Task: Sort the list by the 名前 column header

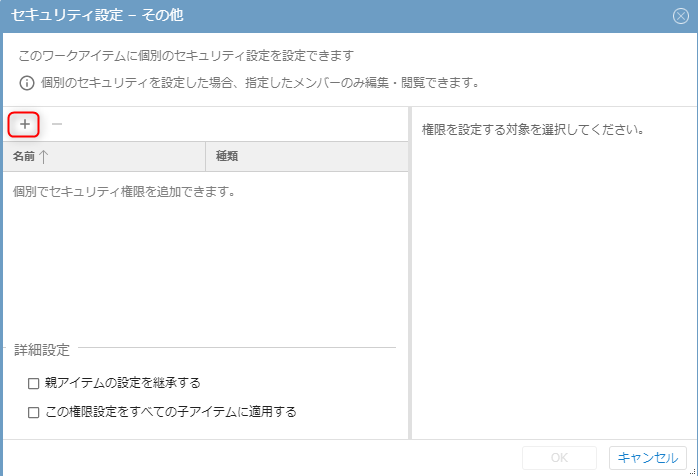Action: pyautogui.click(x=104, y=156)
